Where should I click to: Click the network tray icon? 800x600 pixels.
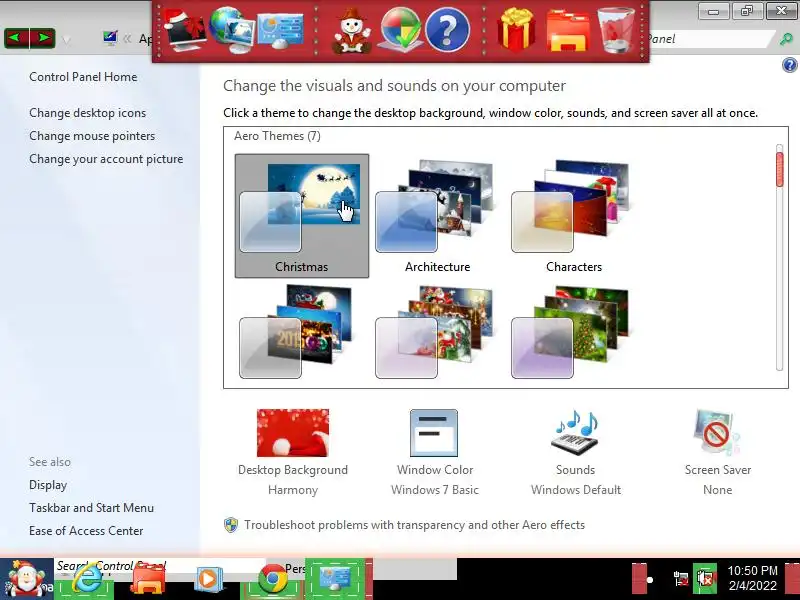(x=680, y=579)
